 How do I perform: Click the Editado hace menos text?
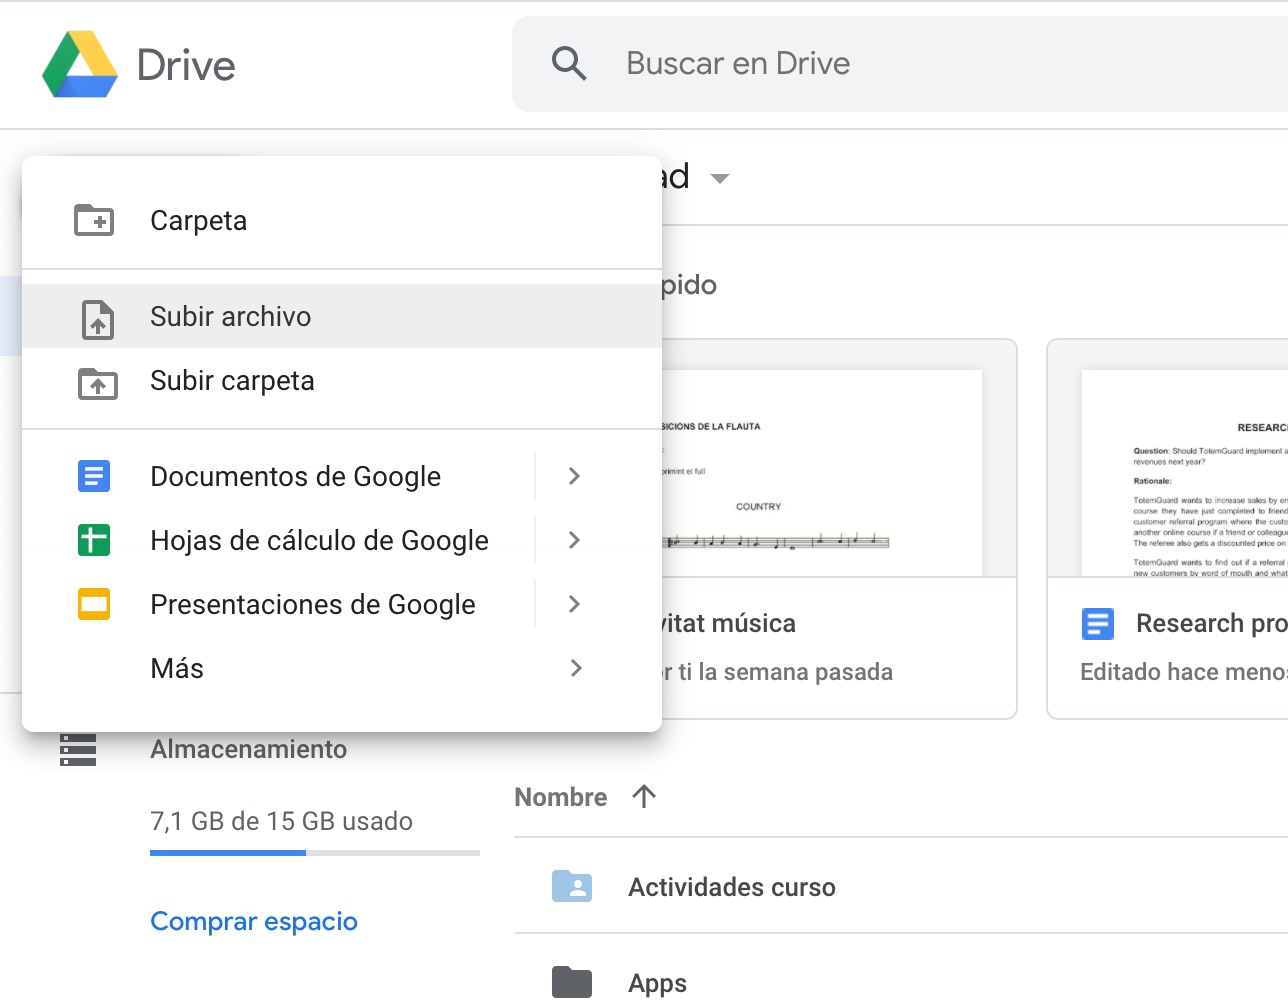tap(1183, 672)
